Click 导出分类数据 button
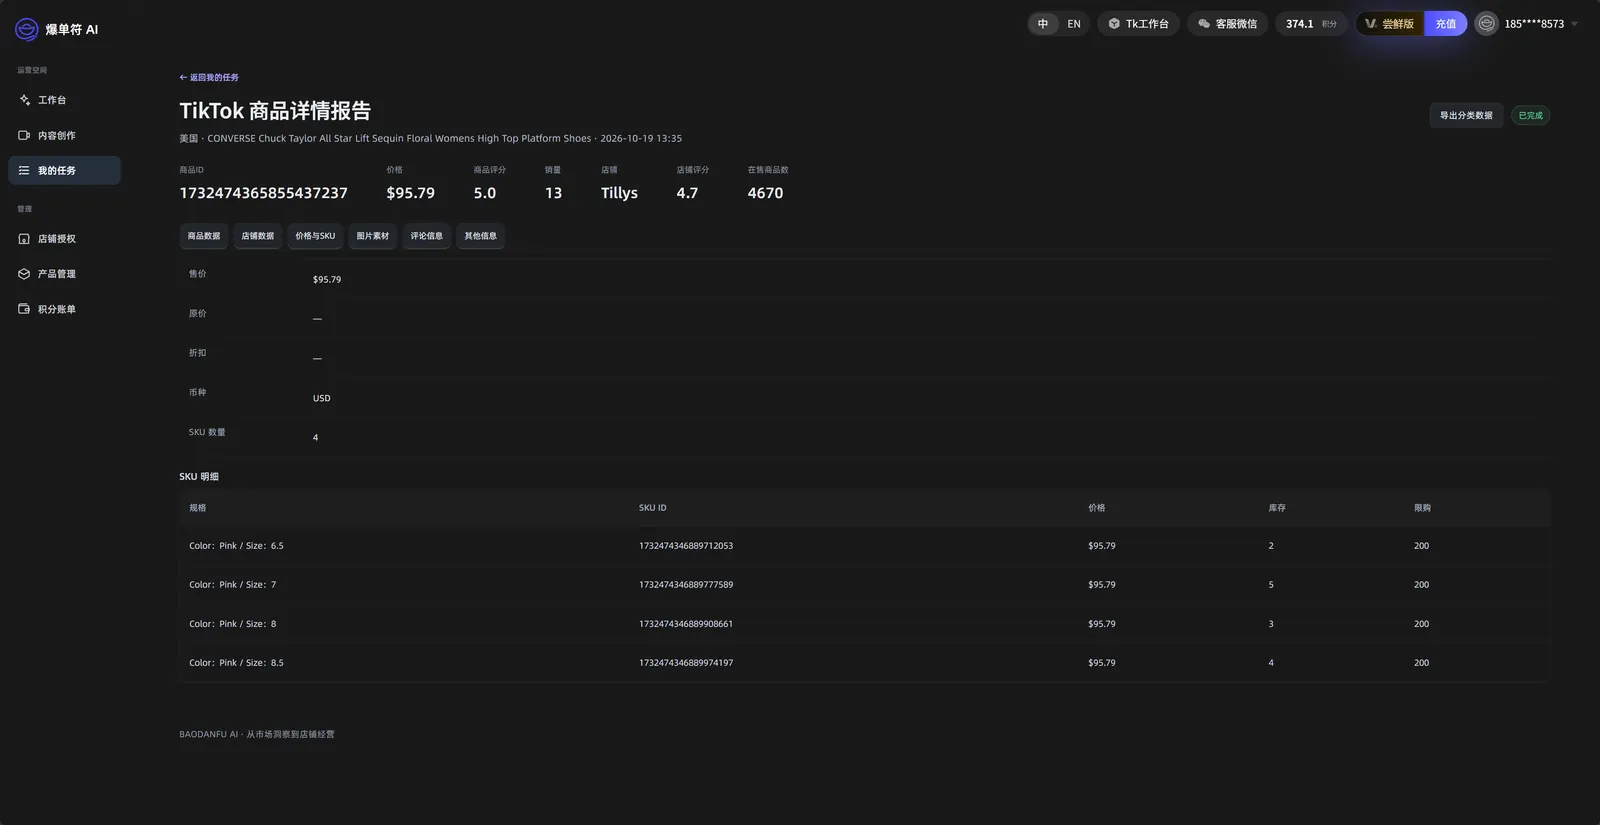 coord(1466,115)
